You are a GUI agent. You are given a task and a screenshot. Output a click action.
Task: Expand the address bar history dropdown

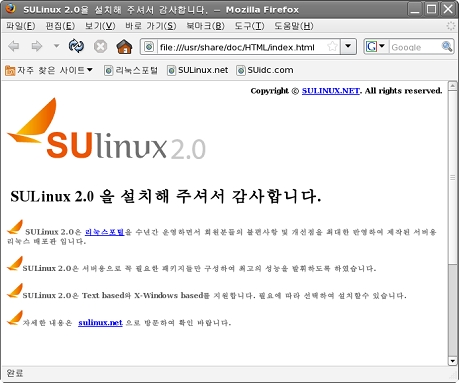tap(348, 46)
